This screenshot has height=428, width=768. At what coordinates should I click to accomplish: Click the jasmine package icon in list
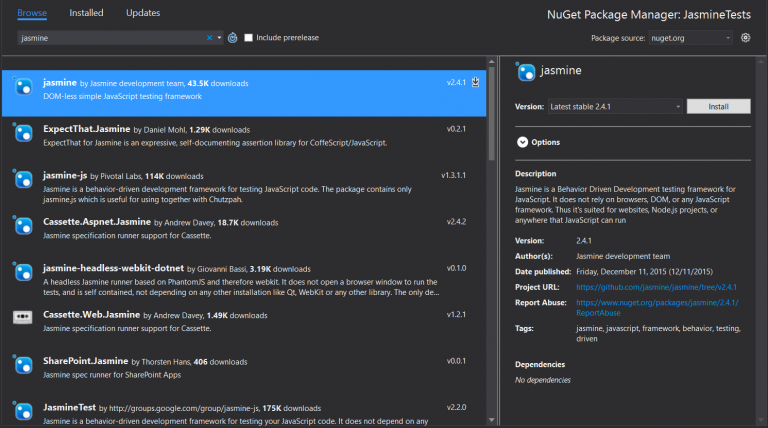click(23, 87)
